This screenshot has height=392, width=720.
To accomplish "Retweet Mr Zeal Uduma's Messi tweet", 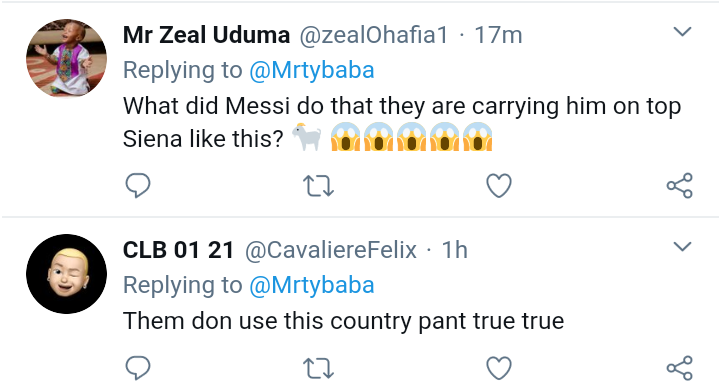I will coord(318,185).
